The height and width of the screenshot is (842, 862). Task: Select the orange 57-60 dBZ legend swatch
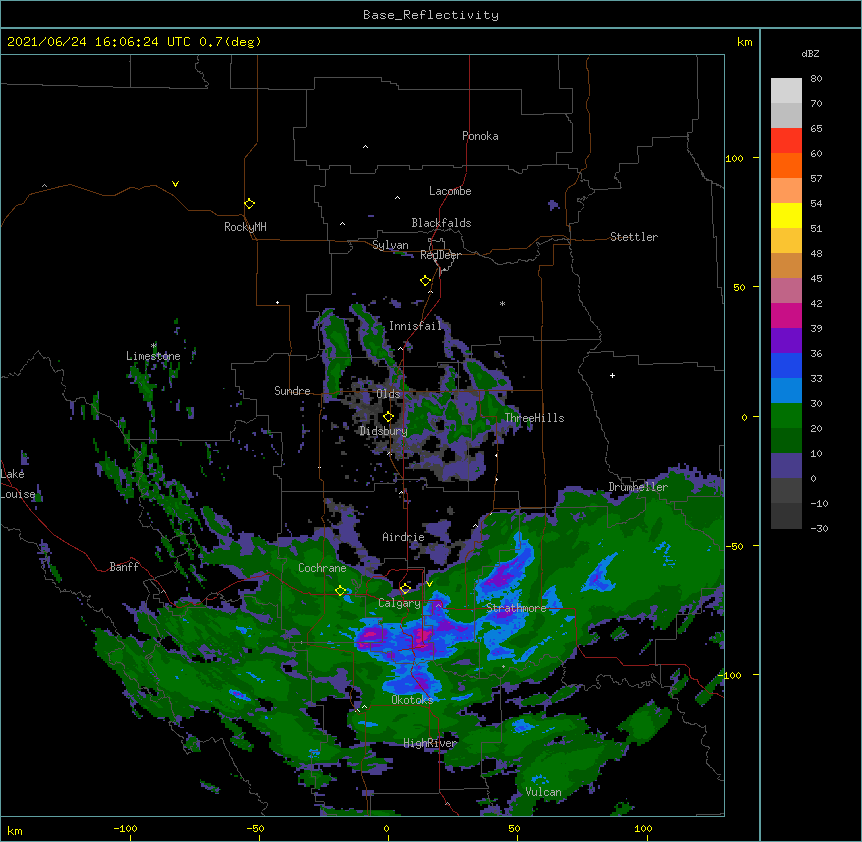point(786,165)
